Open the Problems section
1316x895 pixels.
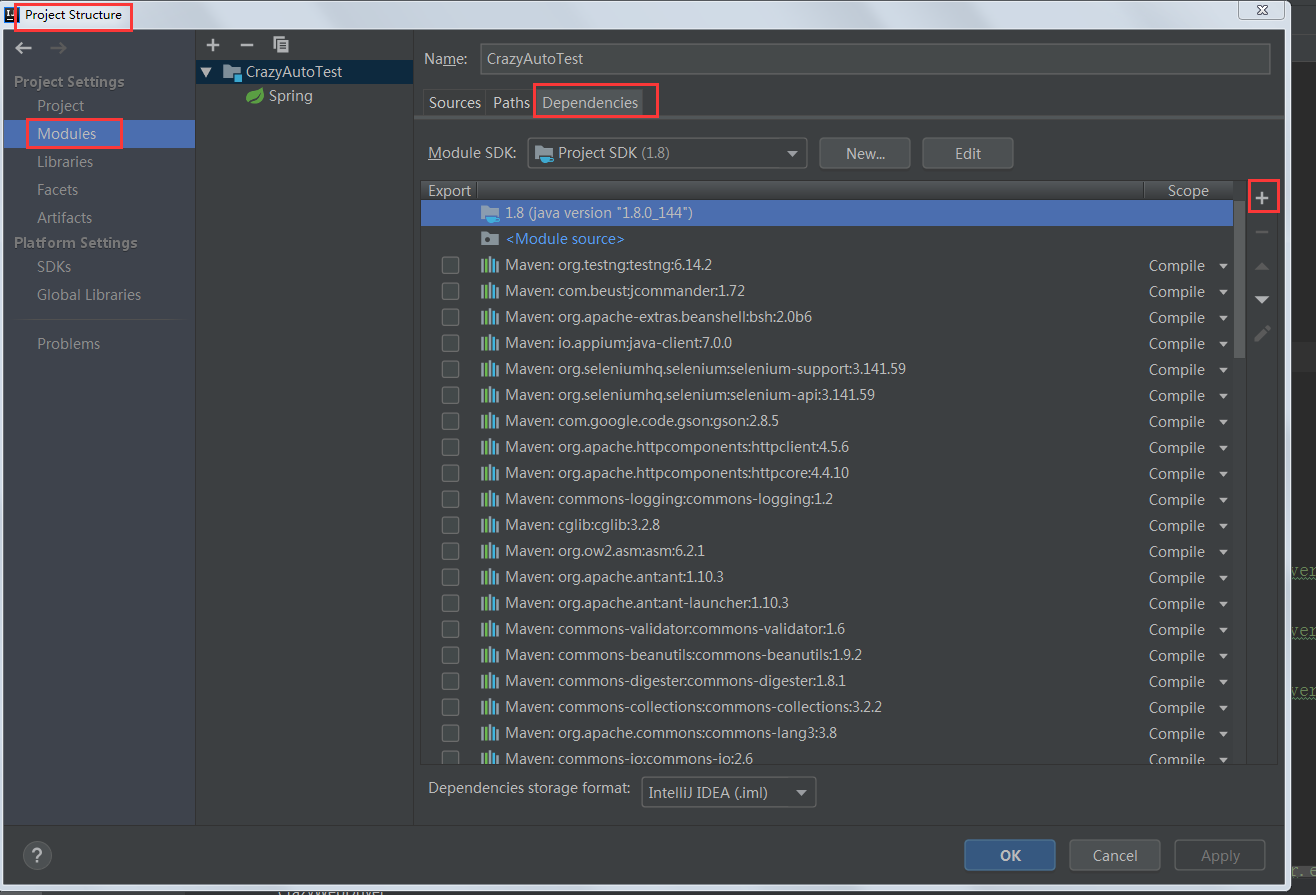69,344
